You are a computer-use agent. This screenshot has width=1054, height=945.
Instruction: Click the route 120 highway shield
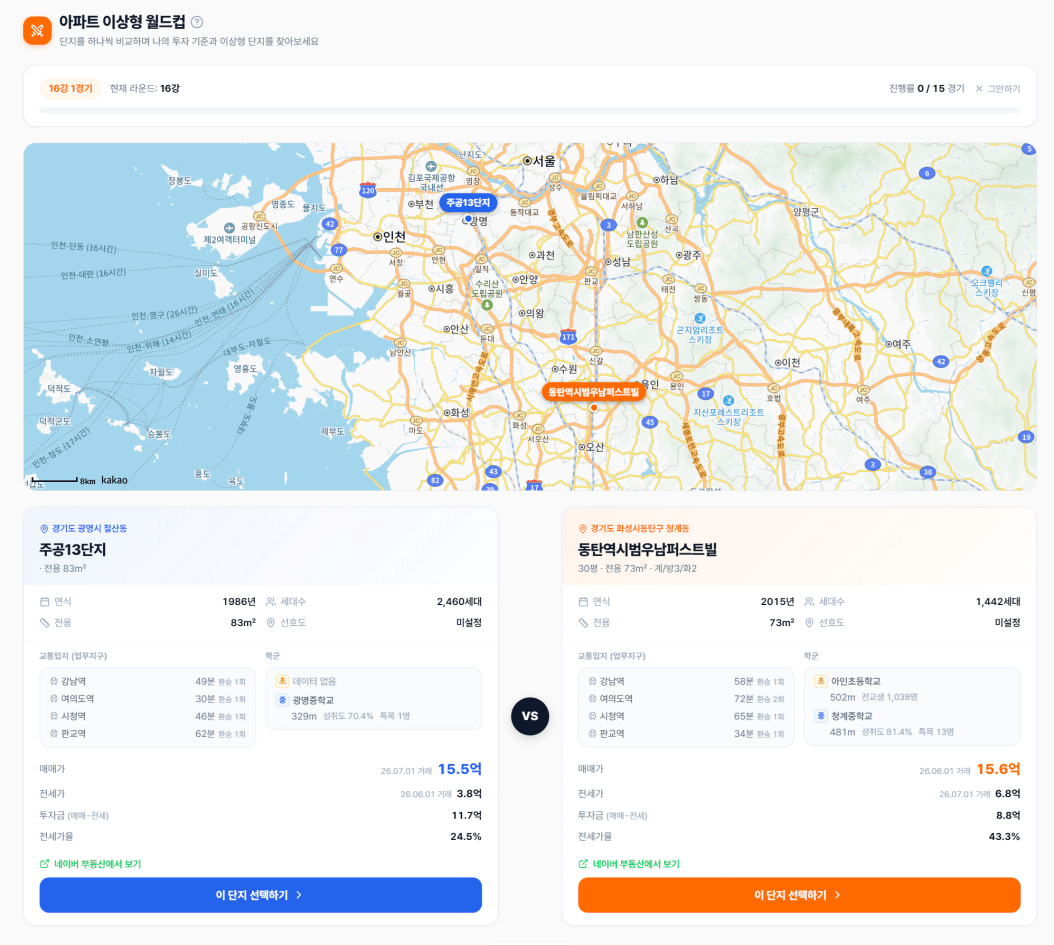click(x=368, y=190)
